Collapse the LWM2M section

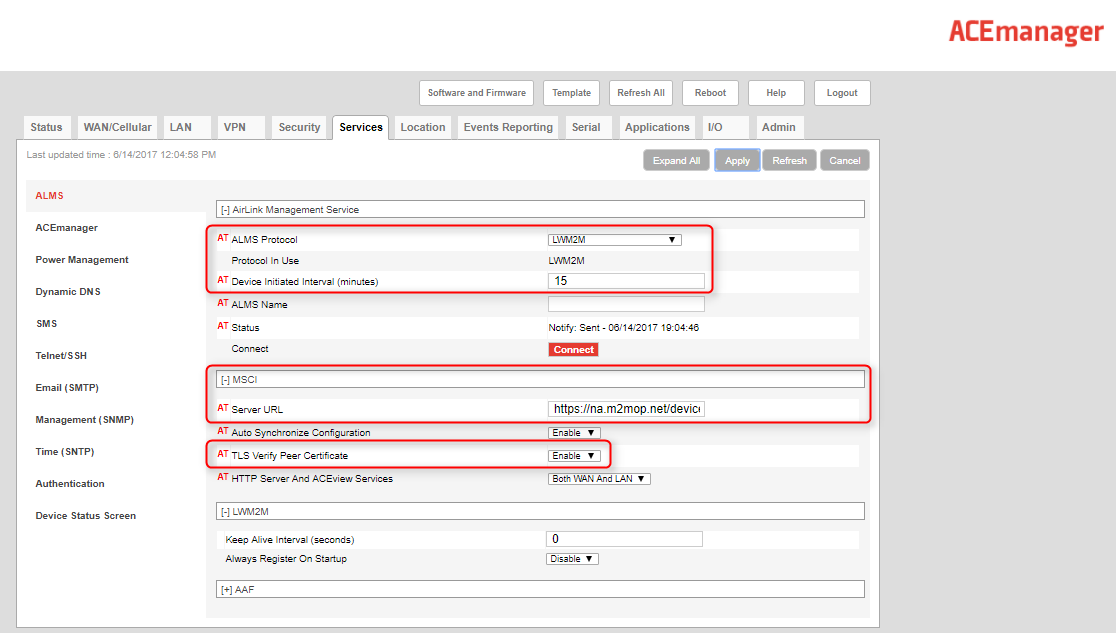(225, 512)
